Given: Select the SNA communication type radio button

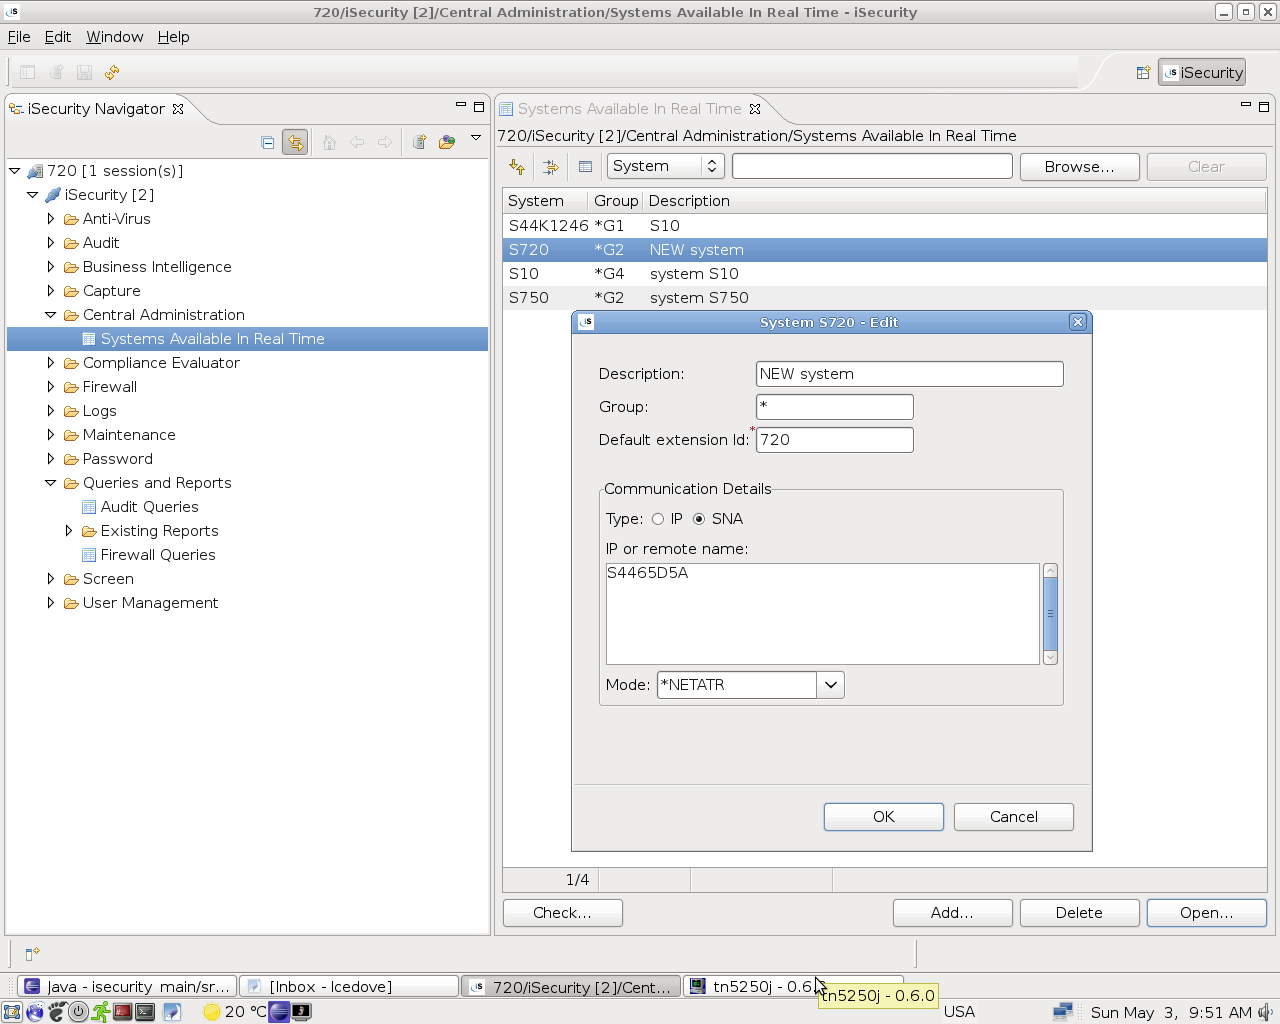Looking at the screenshot, I should click(699, 519).
